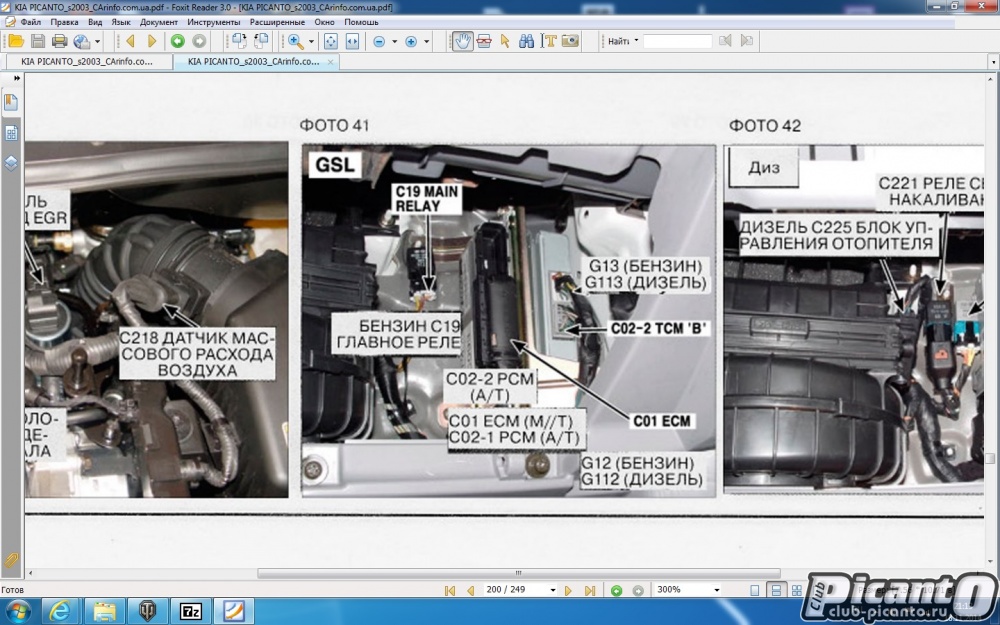Click the blue zoom in plus button
This screenshot has width=1000, height=625.
[x=411, y=41]
